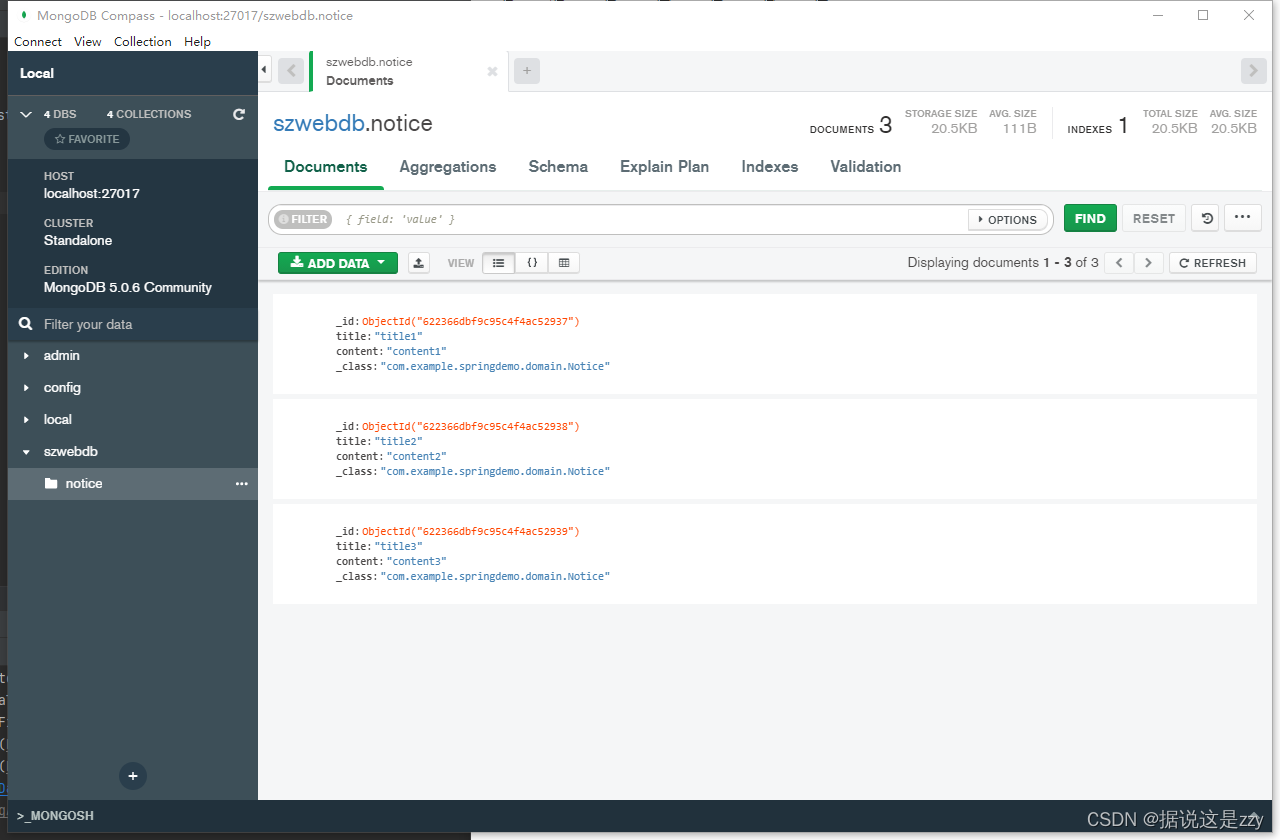Select the Documents tab
Screen dimensions: 1280x840
(326, 167)
